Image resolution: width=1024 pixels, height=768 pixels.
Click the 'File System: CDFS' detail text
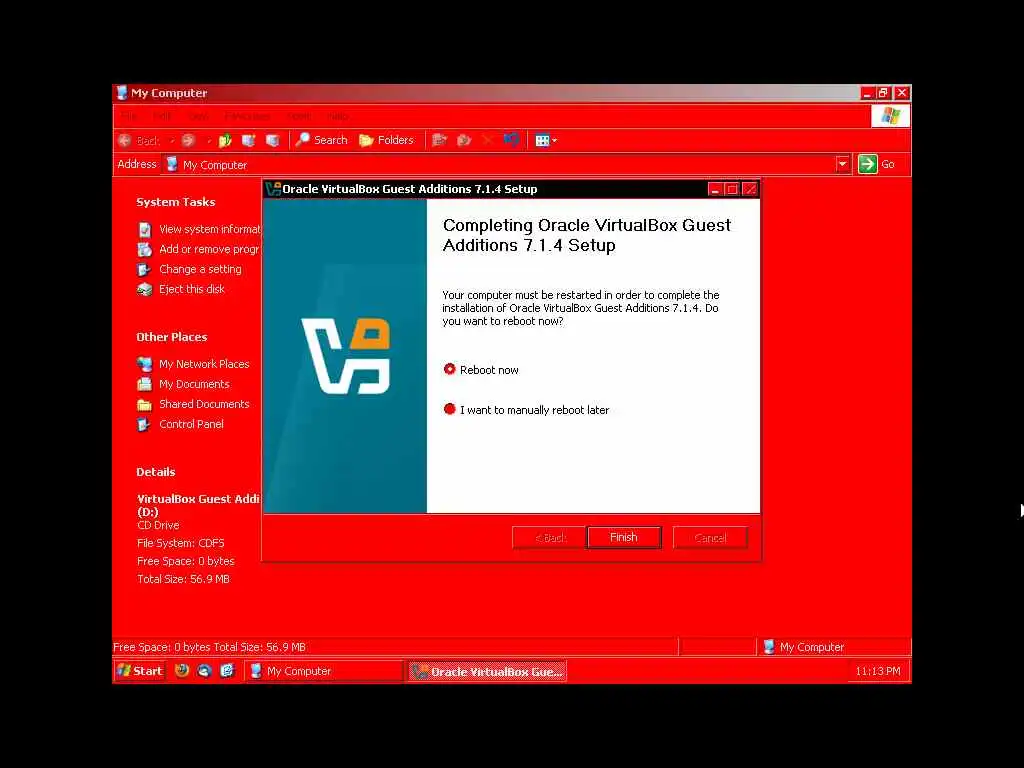[x=181, y=543]
